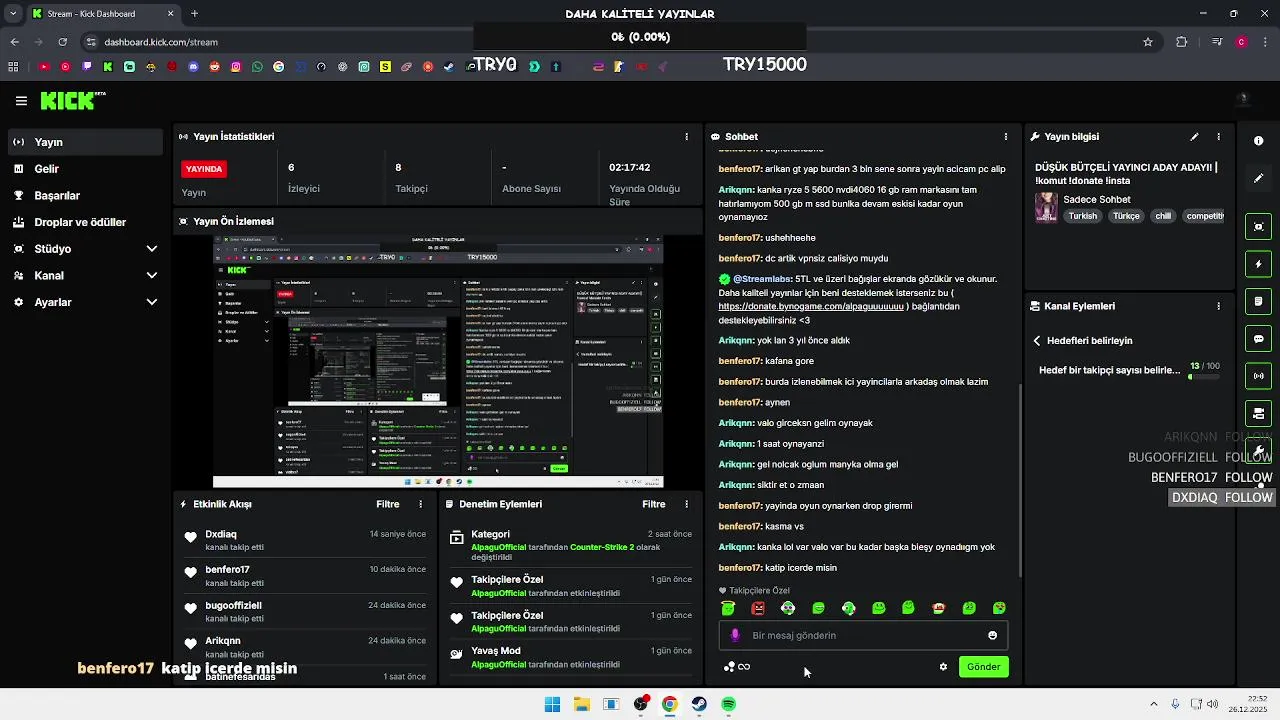
Task: Toggle the document/notes widget in right sidebar
Action: pos(1258,301)
